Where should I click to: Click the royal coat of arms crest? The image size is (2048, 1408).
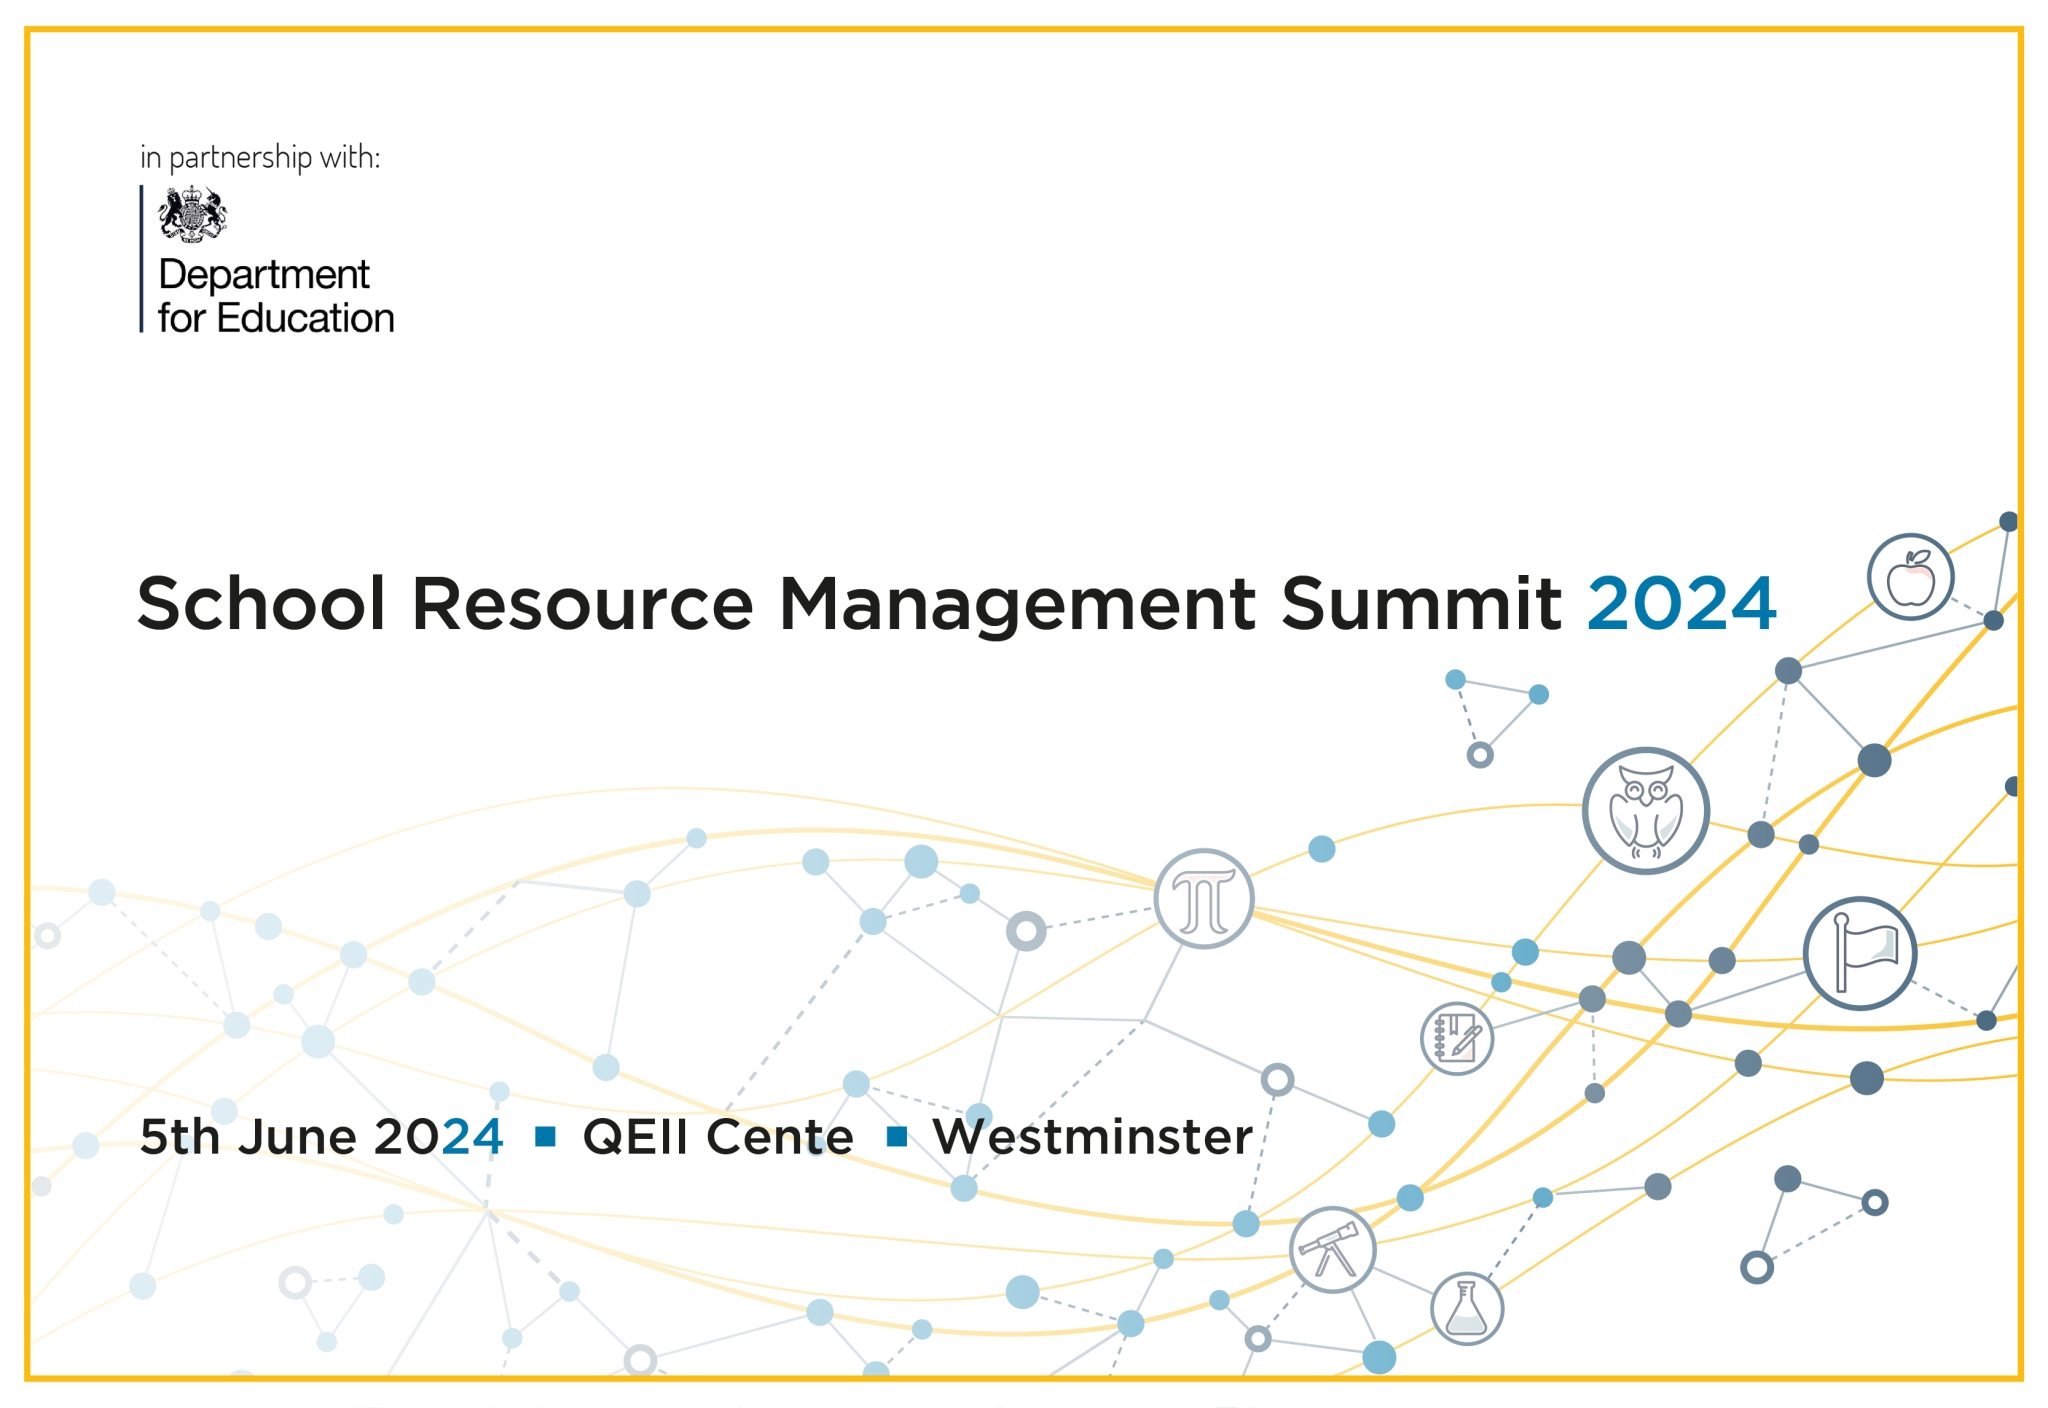point(192,214)
